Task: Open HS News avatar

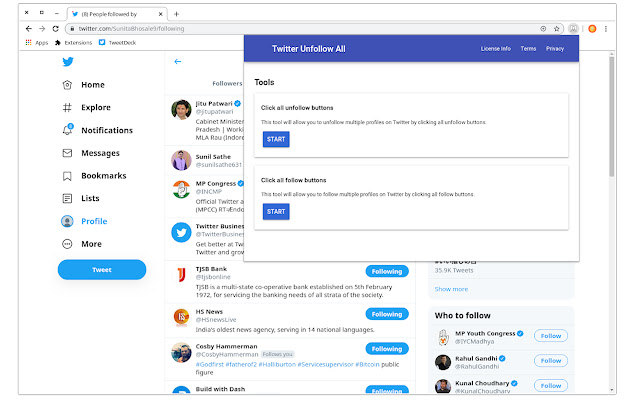Action: [x=181, y=317]
